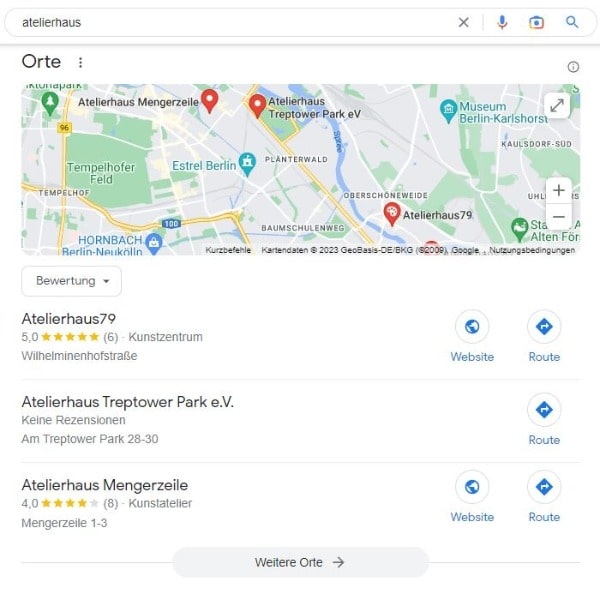
Task: Open the Atelierhaus Mengerzeile result title
Action: (x=105, y=485)
